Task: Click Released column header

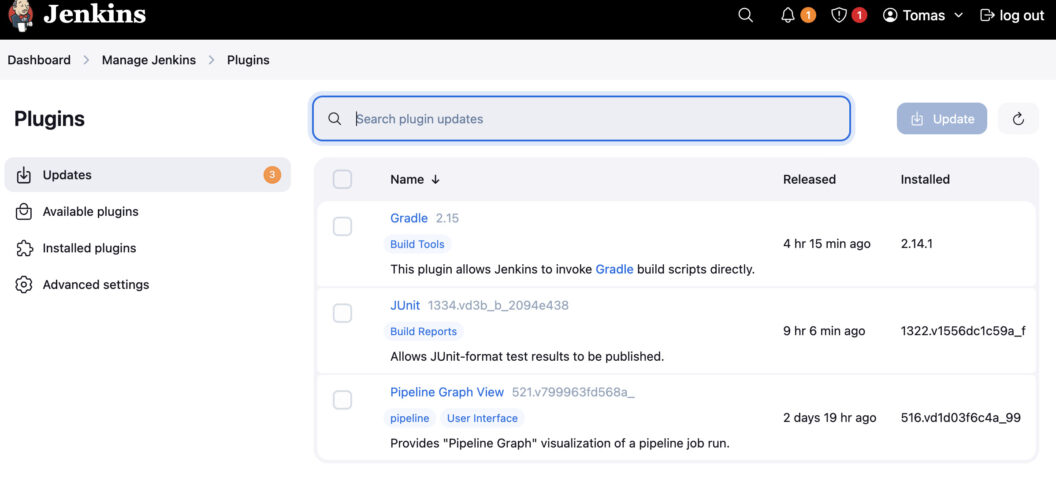Action: click(x=809, y=179)
